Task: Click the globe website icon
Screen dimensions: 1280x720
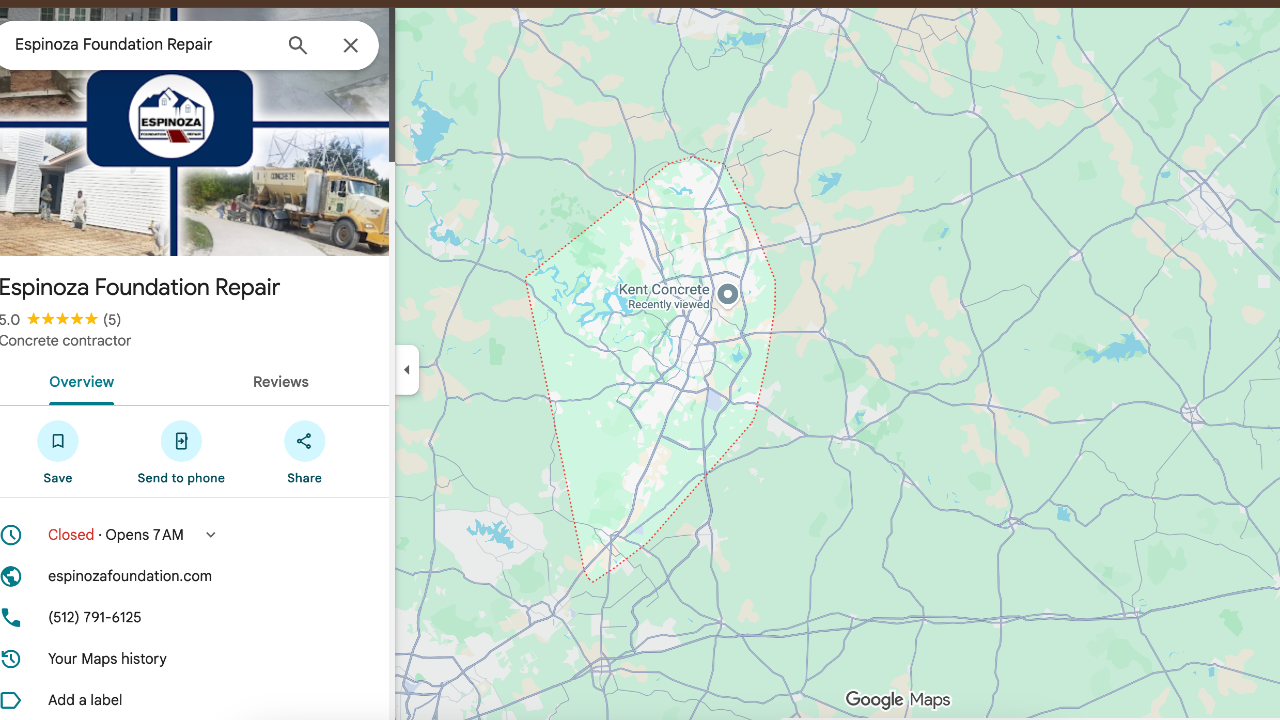Action: click(11, 576)
